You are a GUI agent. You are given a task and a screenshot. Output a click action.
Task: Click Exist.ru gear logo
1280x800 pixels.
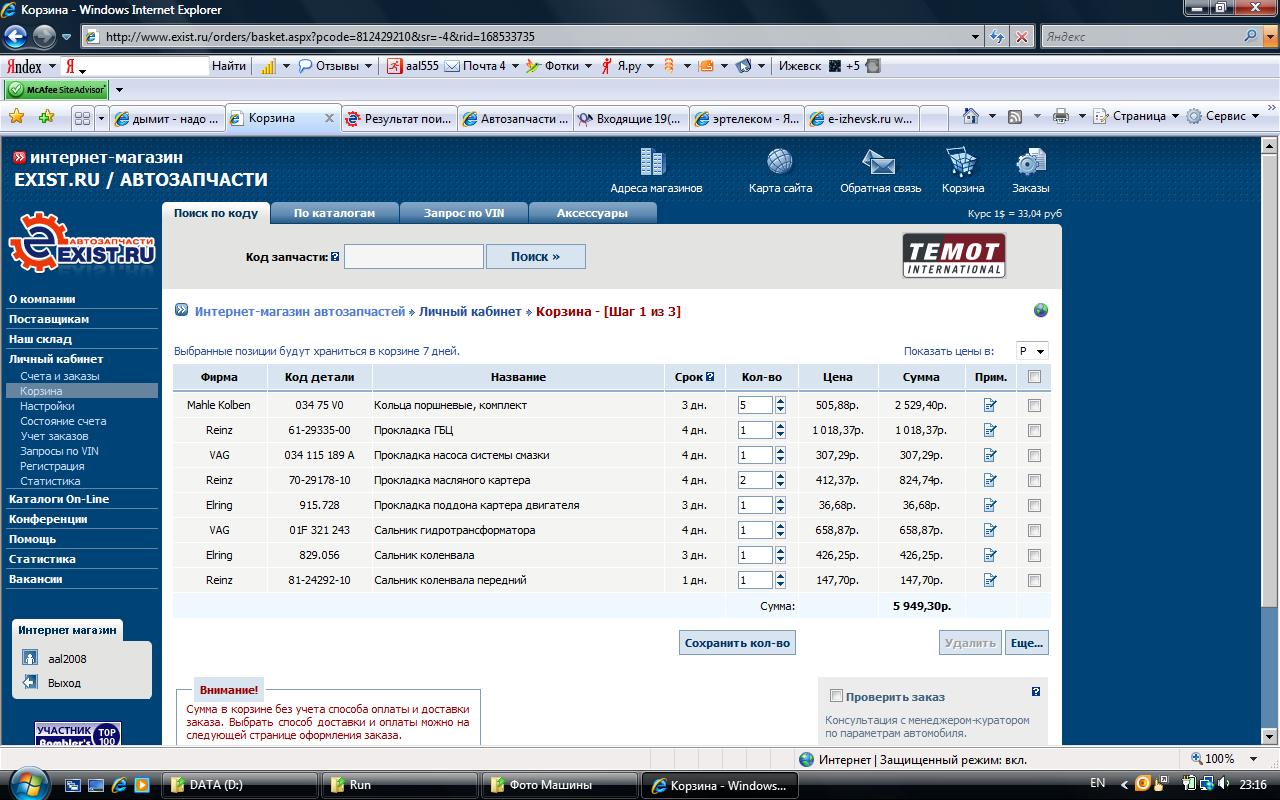click(82, 241)
